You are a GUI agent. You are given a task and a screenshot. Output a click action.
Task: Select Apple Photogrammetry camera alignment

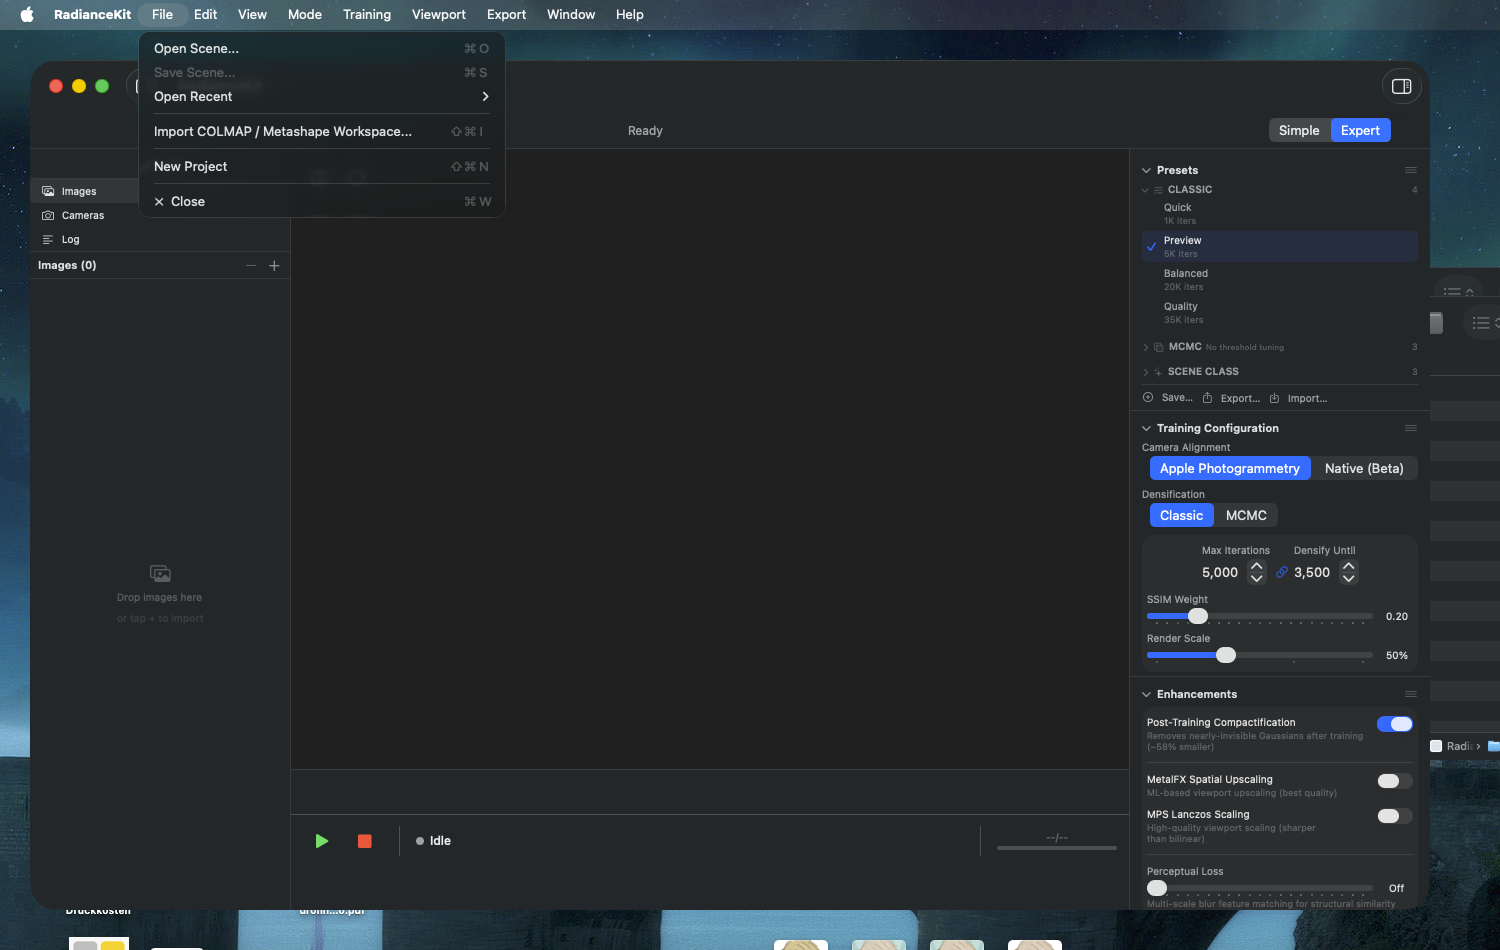pyautogui.click(x=1230, y=468)
